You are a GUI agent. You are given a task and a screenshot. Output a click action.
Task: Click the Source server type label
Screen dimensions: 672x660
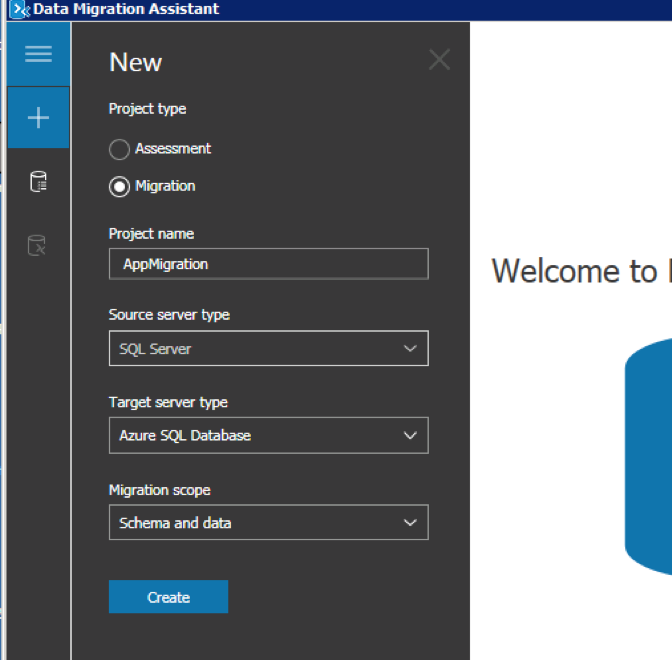(x=169, y=315)
